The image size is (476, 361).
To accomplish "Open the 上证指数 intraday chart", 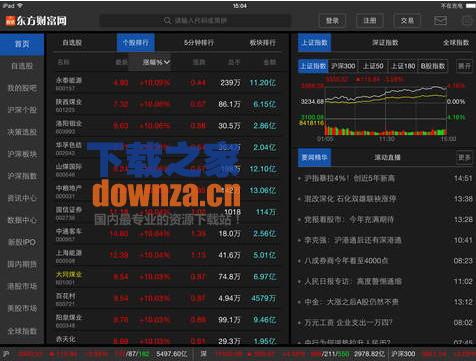I will tap(386, 110).
